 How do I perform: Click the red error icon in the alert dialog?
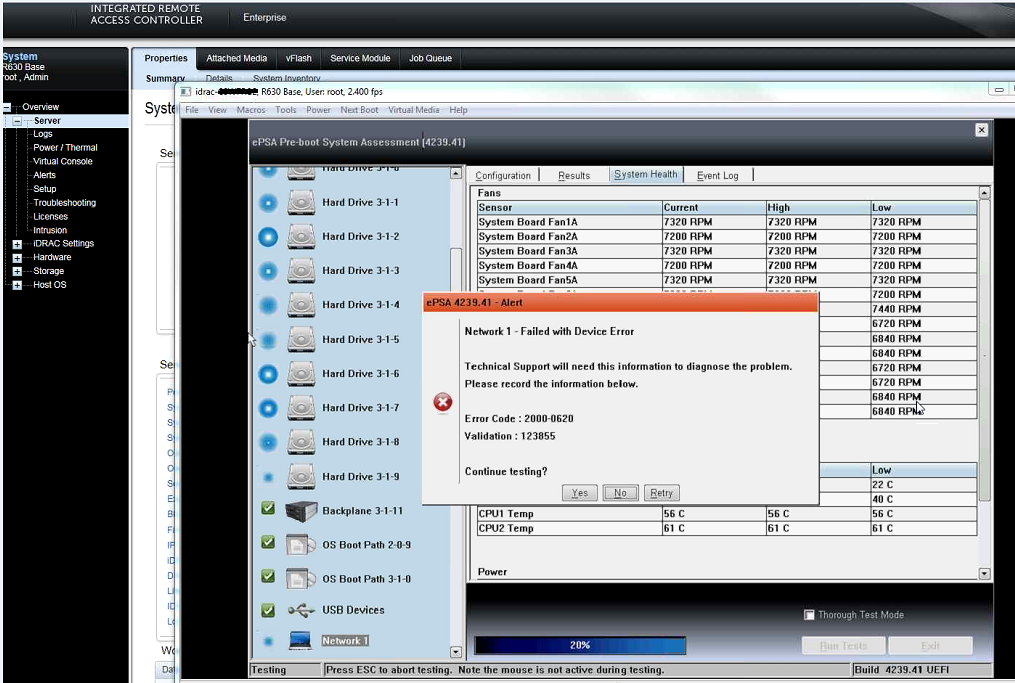coord(442,402)
